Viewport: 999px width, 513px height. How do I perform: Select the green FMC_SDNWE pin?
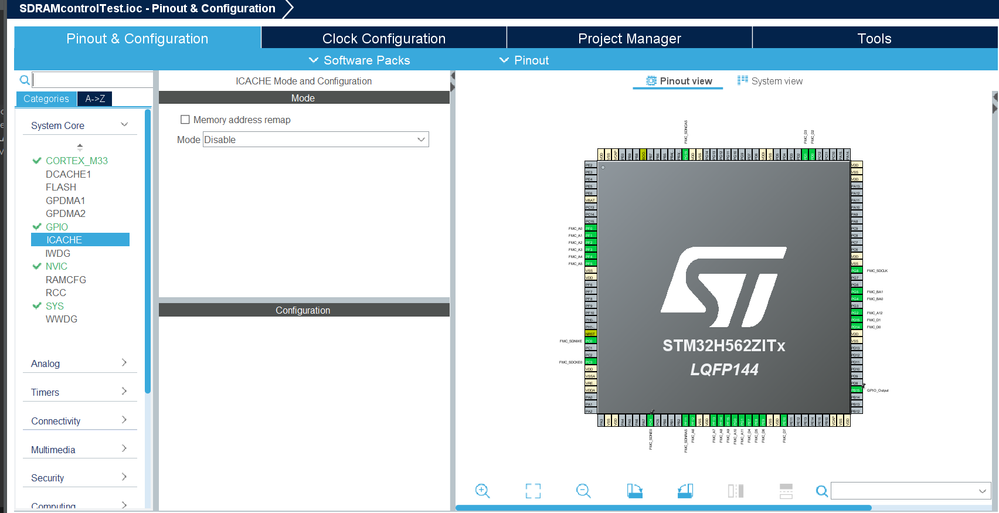tap(591, 341)
